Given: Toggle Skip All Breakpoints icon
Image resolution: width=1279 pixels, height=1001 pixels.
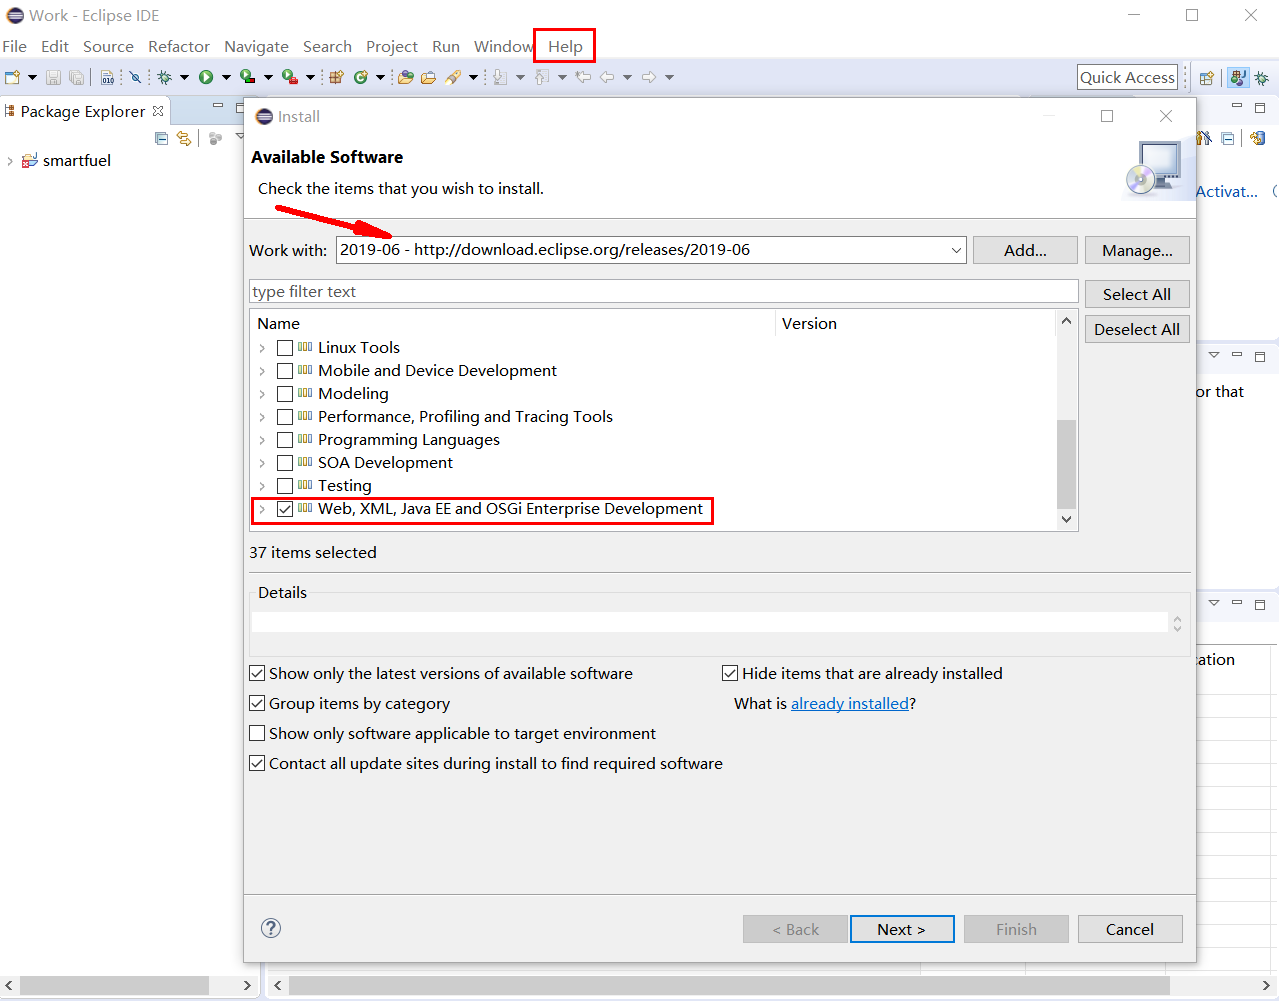Looking at the screenshot, I should [135, 77].
